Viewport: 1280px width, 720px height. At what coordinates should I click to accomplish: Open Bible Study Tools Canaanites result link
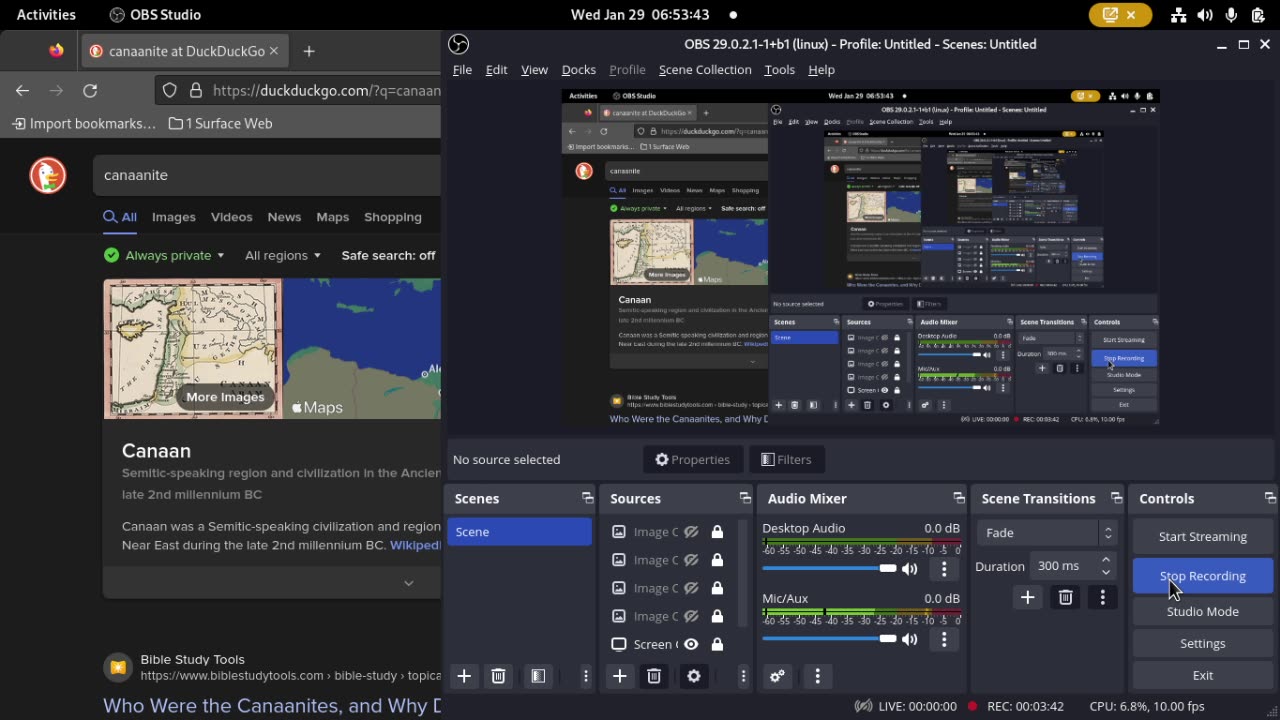[272, 706]
